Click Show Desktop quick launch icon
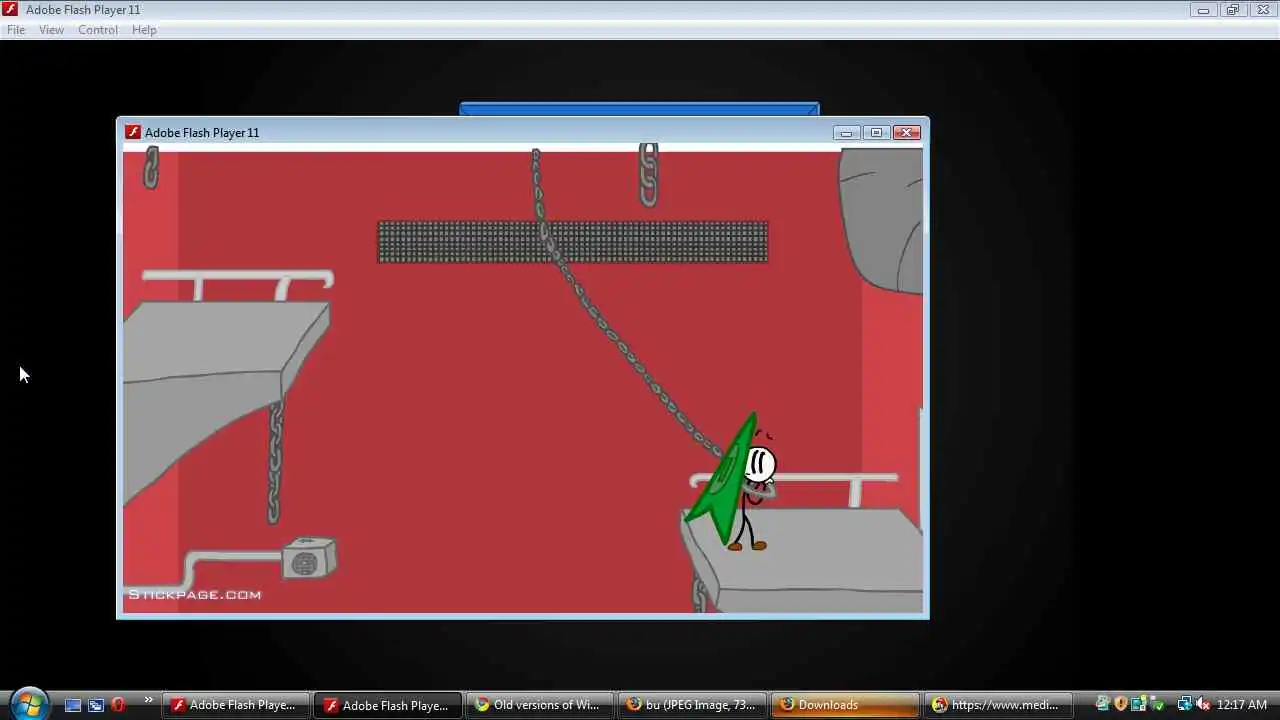1280x720 pixels. (73, 705)
